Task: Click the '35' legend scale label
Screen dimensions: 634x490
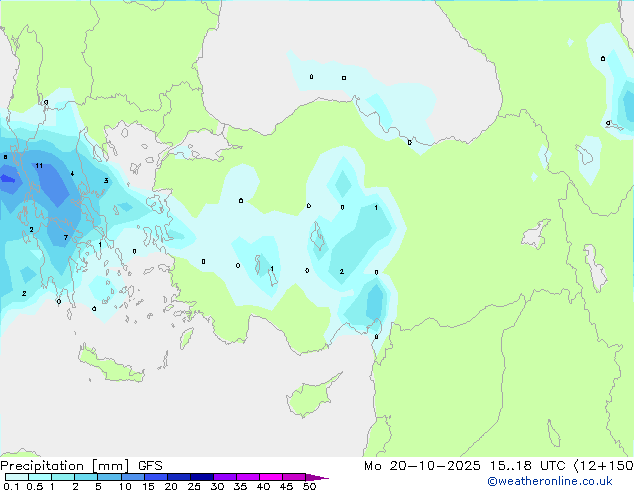Action: 240,486
